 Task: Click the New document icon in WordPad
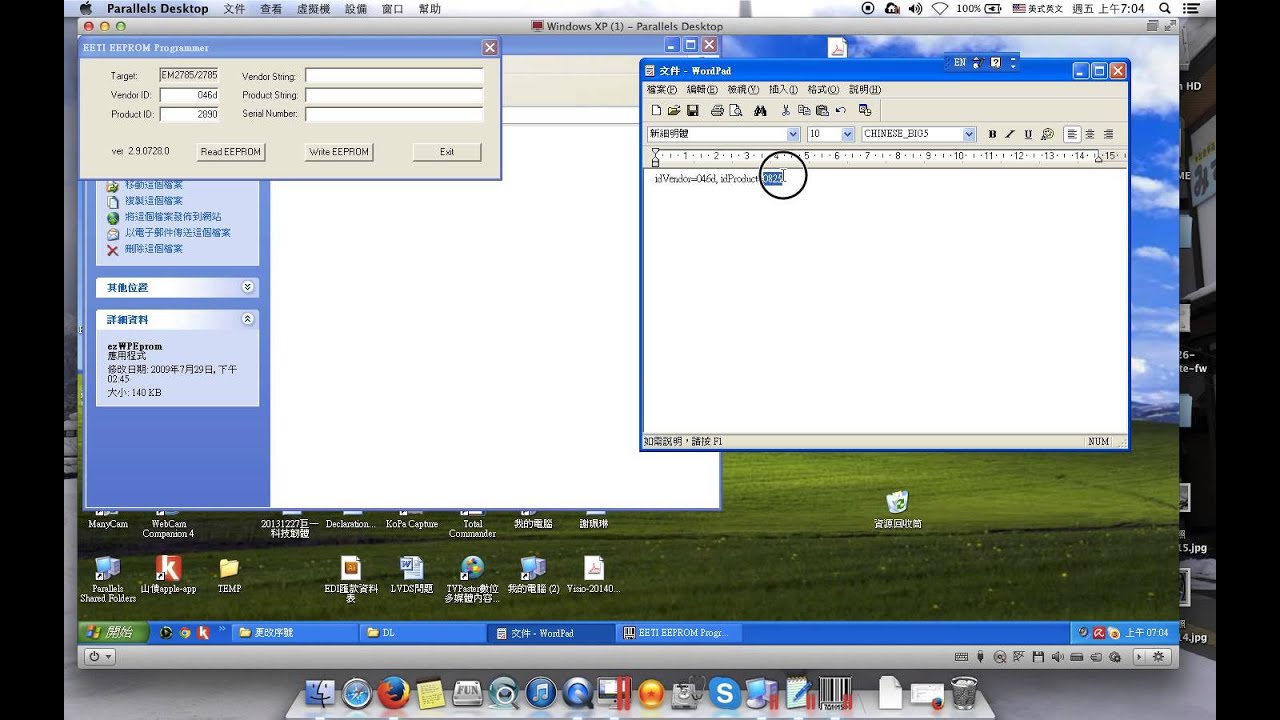(x=657, y=110)
